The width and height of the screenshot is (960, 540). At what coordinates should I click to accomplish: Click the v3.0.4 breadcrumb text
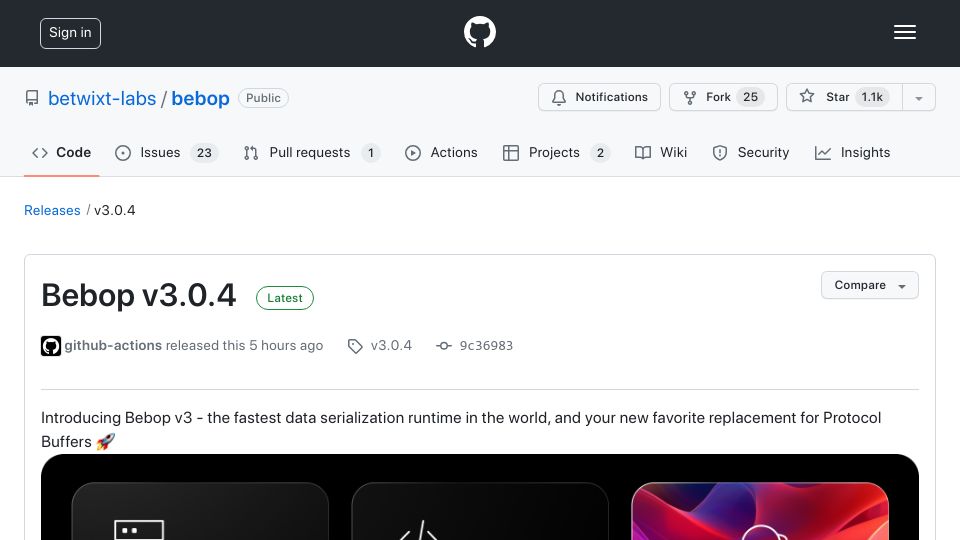(x=114, y=210)
